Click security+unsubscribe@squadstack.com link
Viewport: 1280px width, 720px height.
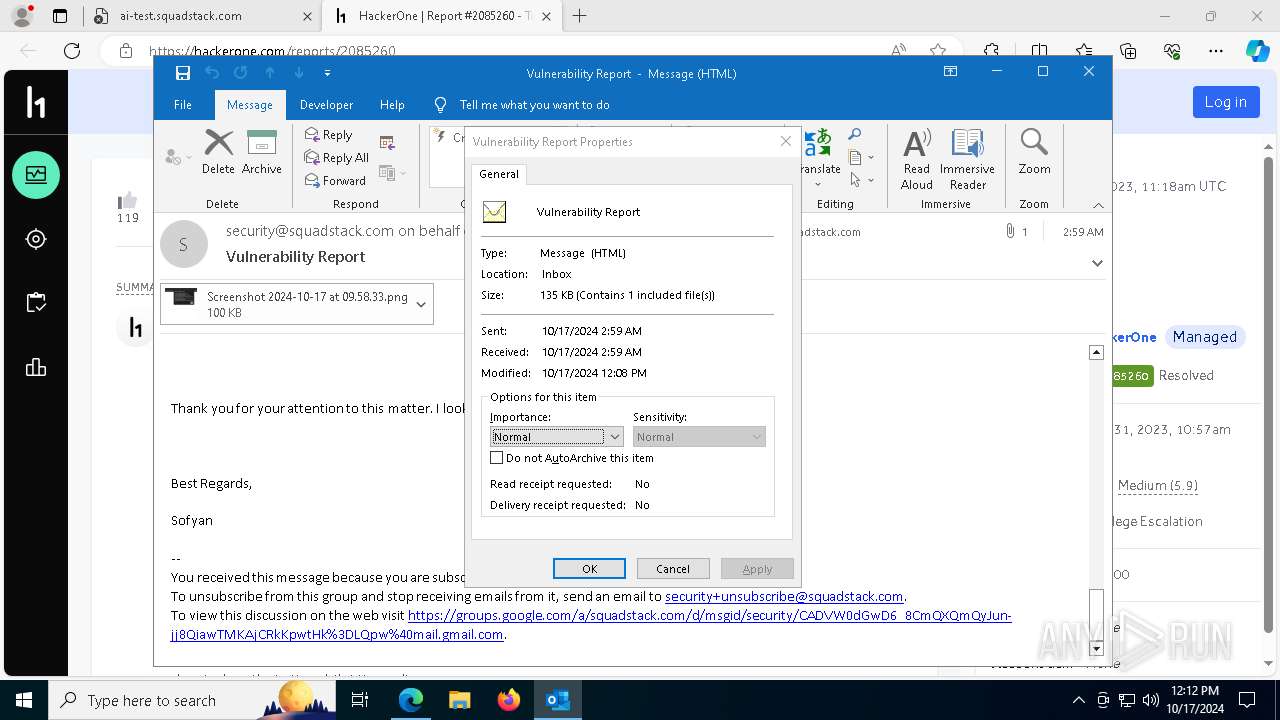784,596
